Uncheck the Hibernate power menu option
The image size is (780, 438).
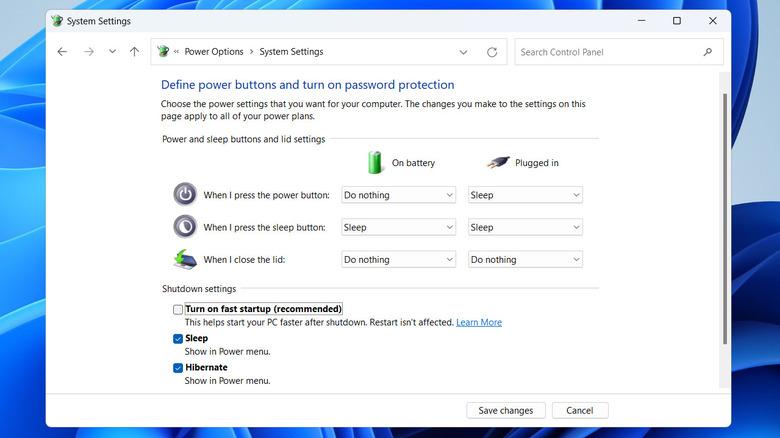tap(178, 368)
